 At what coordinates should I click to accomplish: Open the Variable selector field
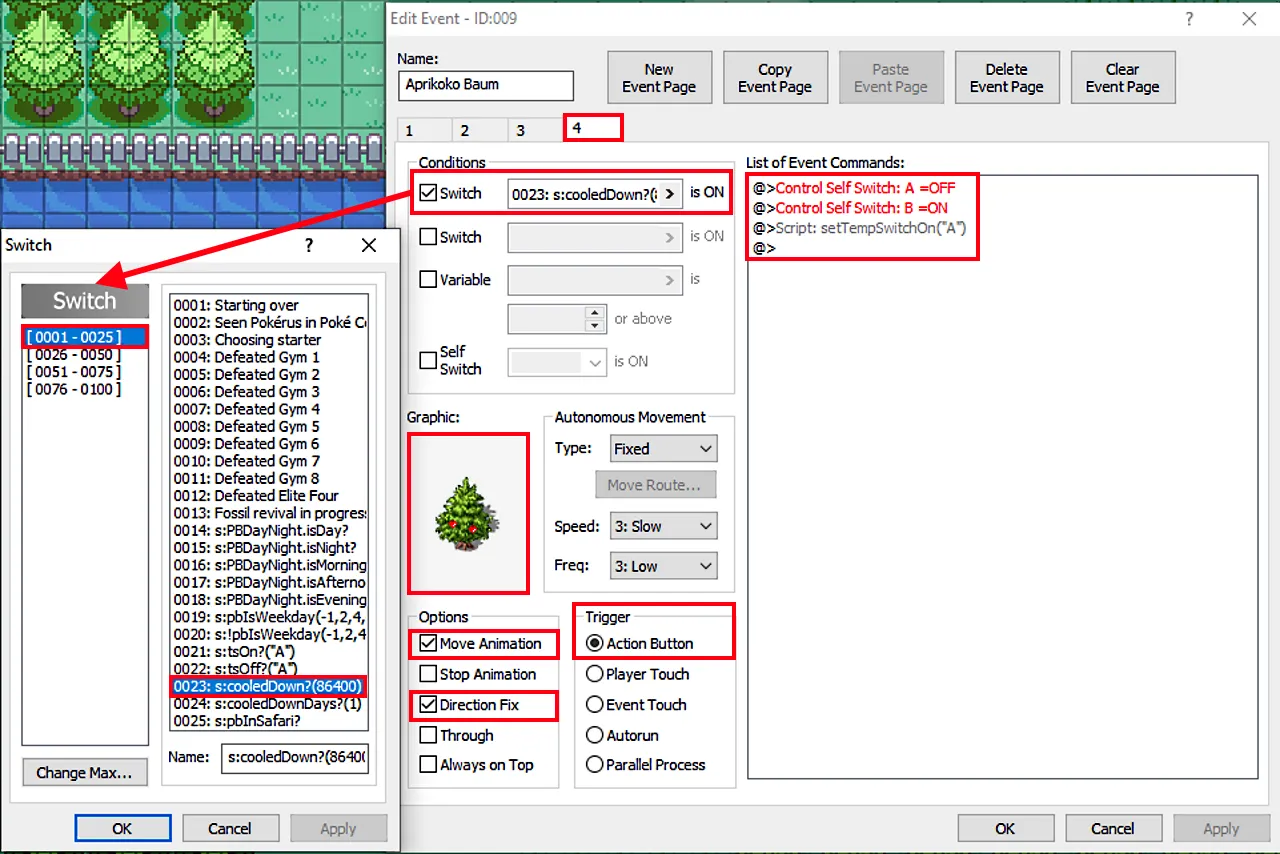click(595, 280)
